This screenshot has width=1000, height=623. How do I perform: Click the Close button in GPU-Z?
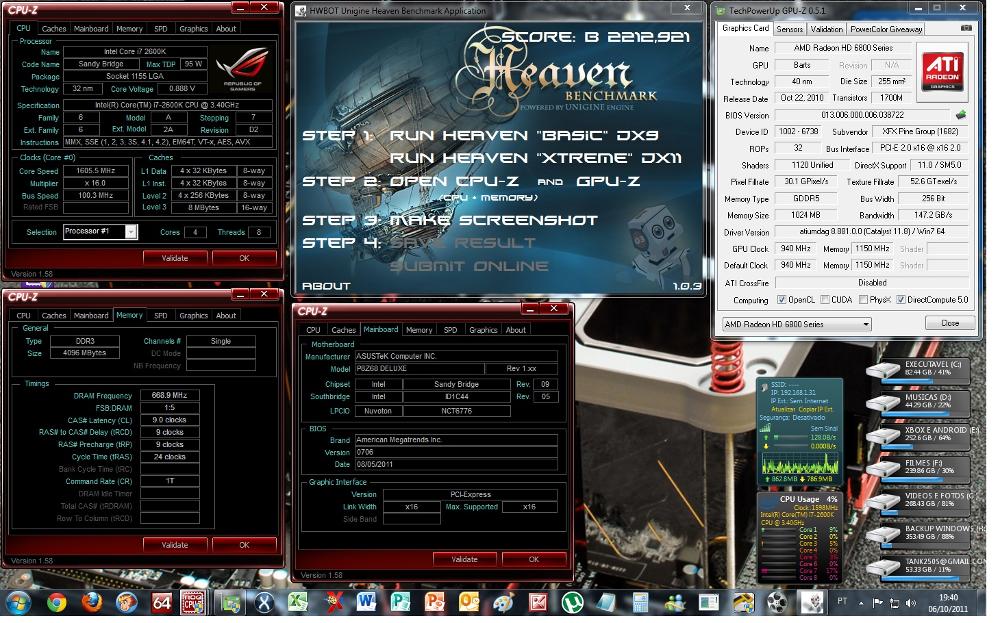point(950,323)
